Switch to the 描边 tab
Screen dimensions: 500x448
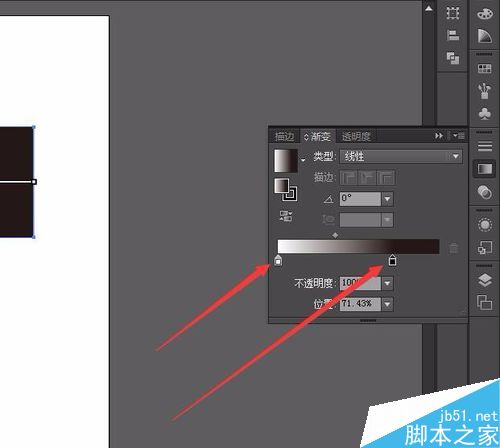(284, 136)
